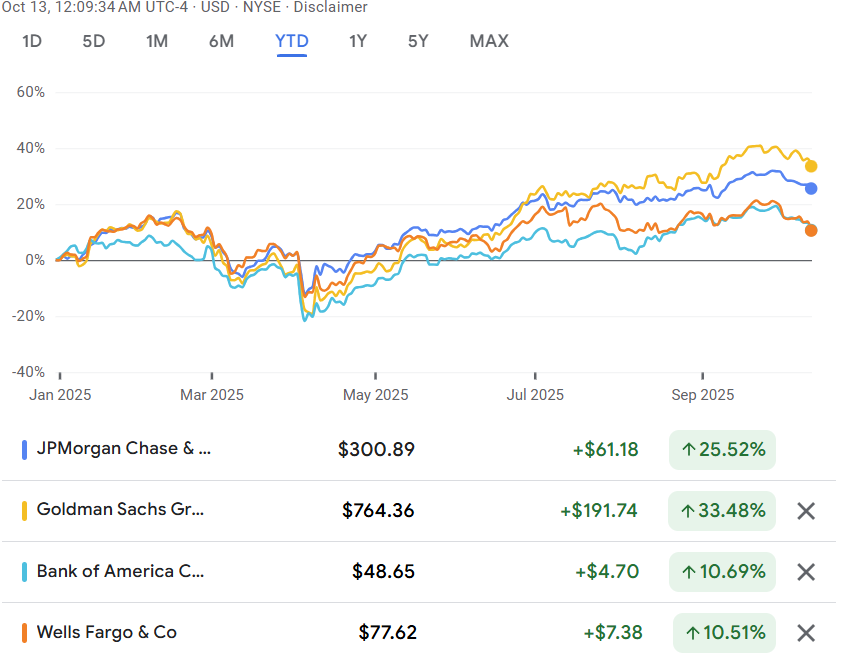Viewport: 843px width, 664px height.
Task: Select the 1M range tab
Action: click(157, 41)
